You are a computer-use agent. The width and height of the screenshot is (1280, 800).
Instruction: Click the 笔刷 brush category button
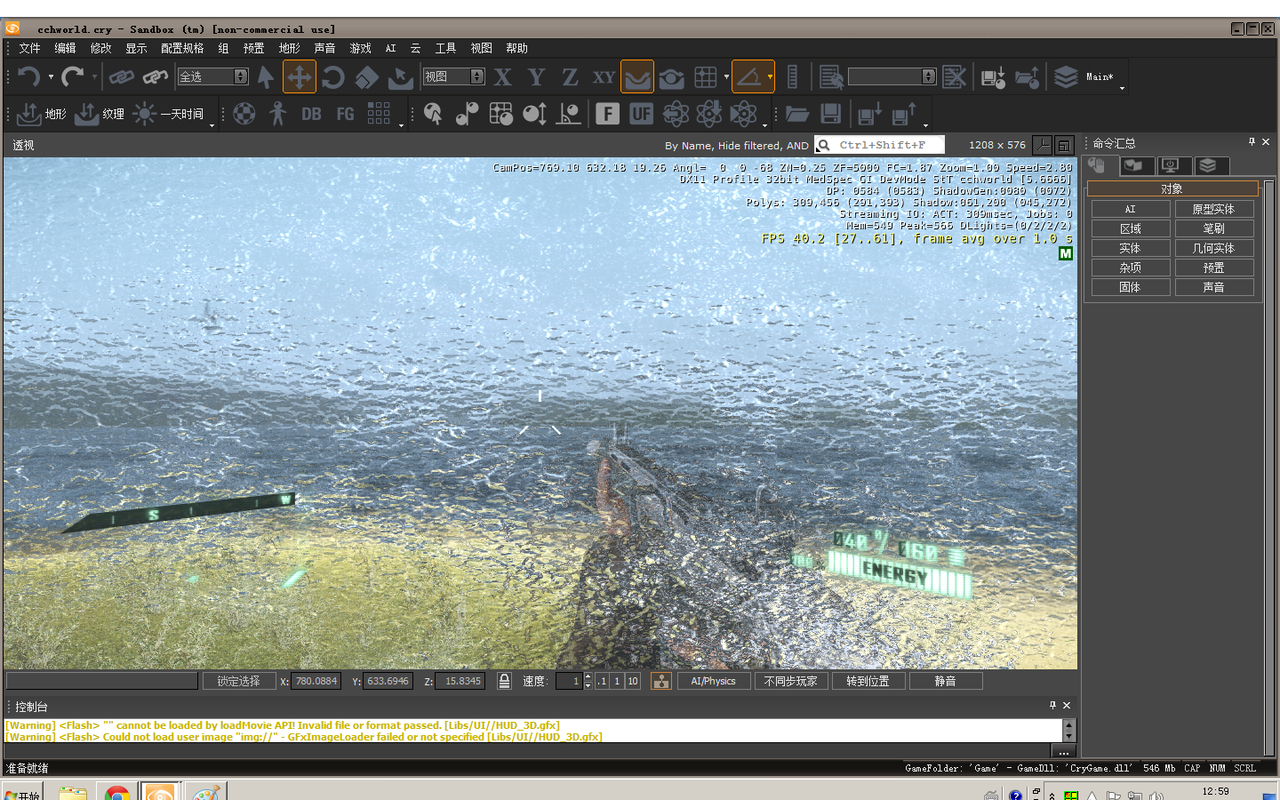click(1214, 229)
